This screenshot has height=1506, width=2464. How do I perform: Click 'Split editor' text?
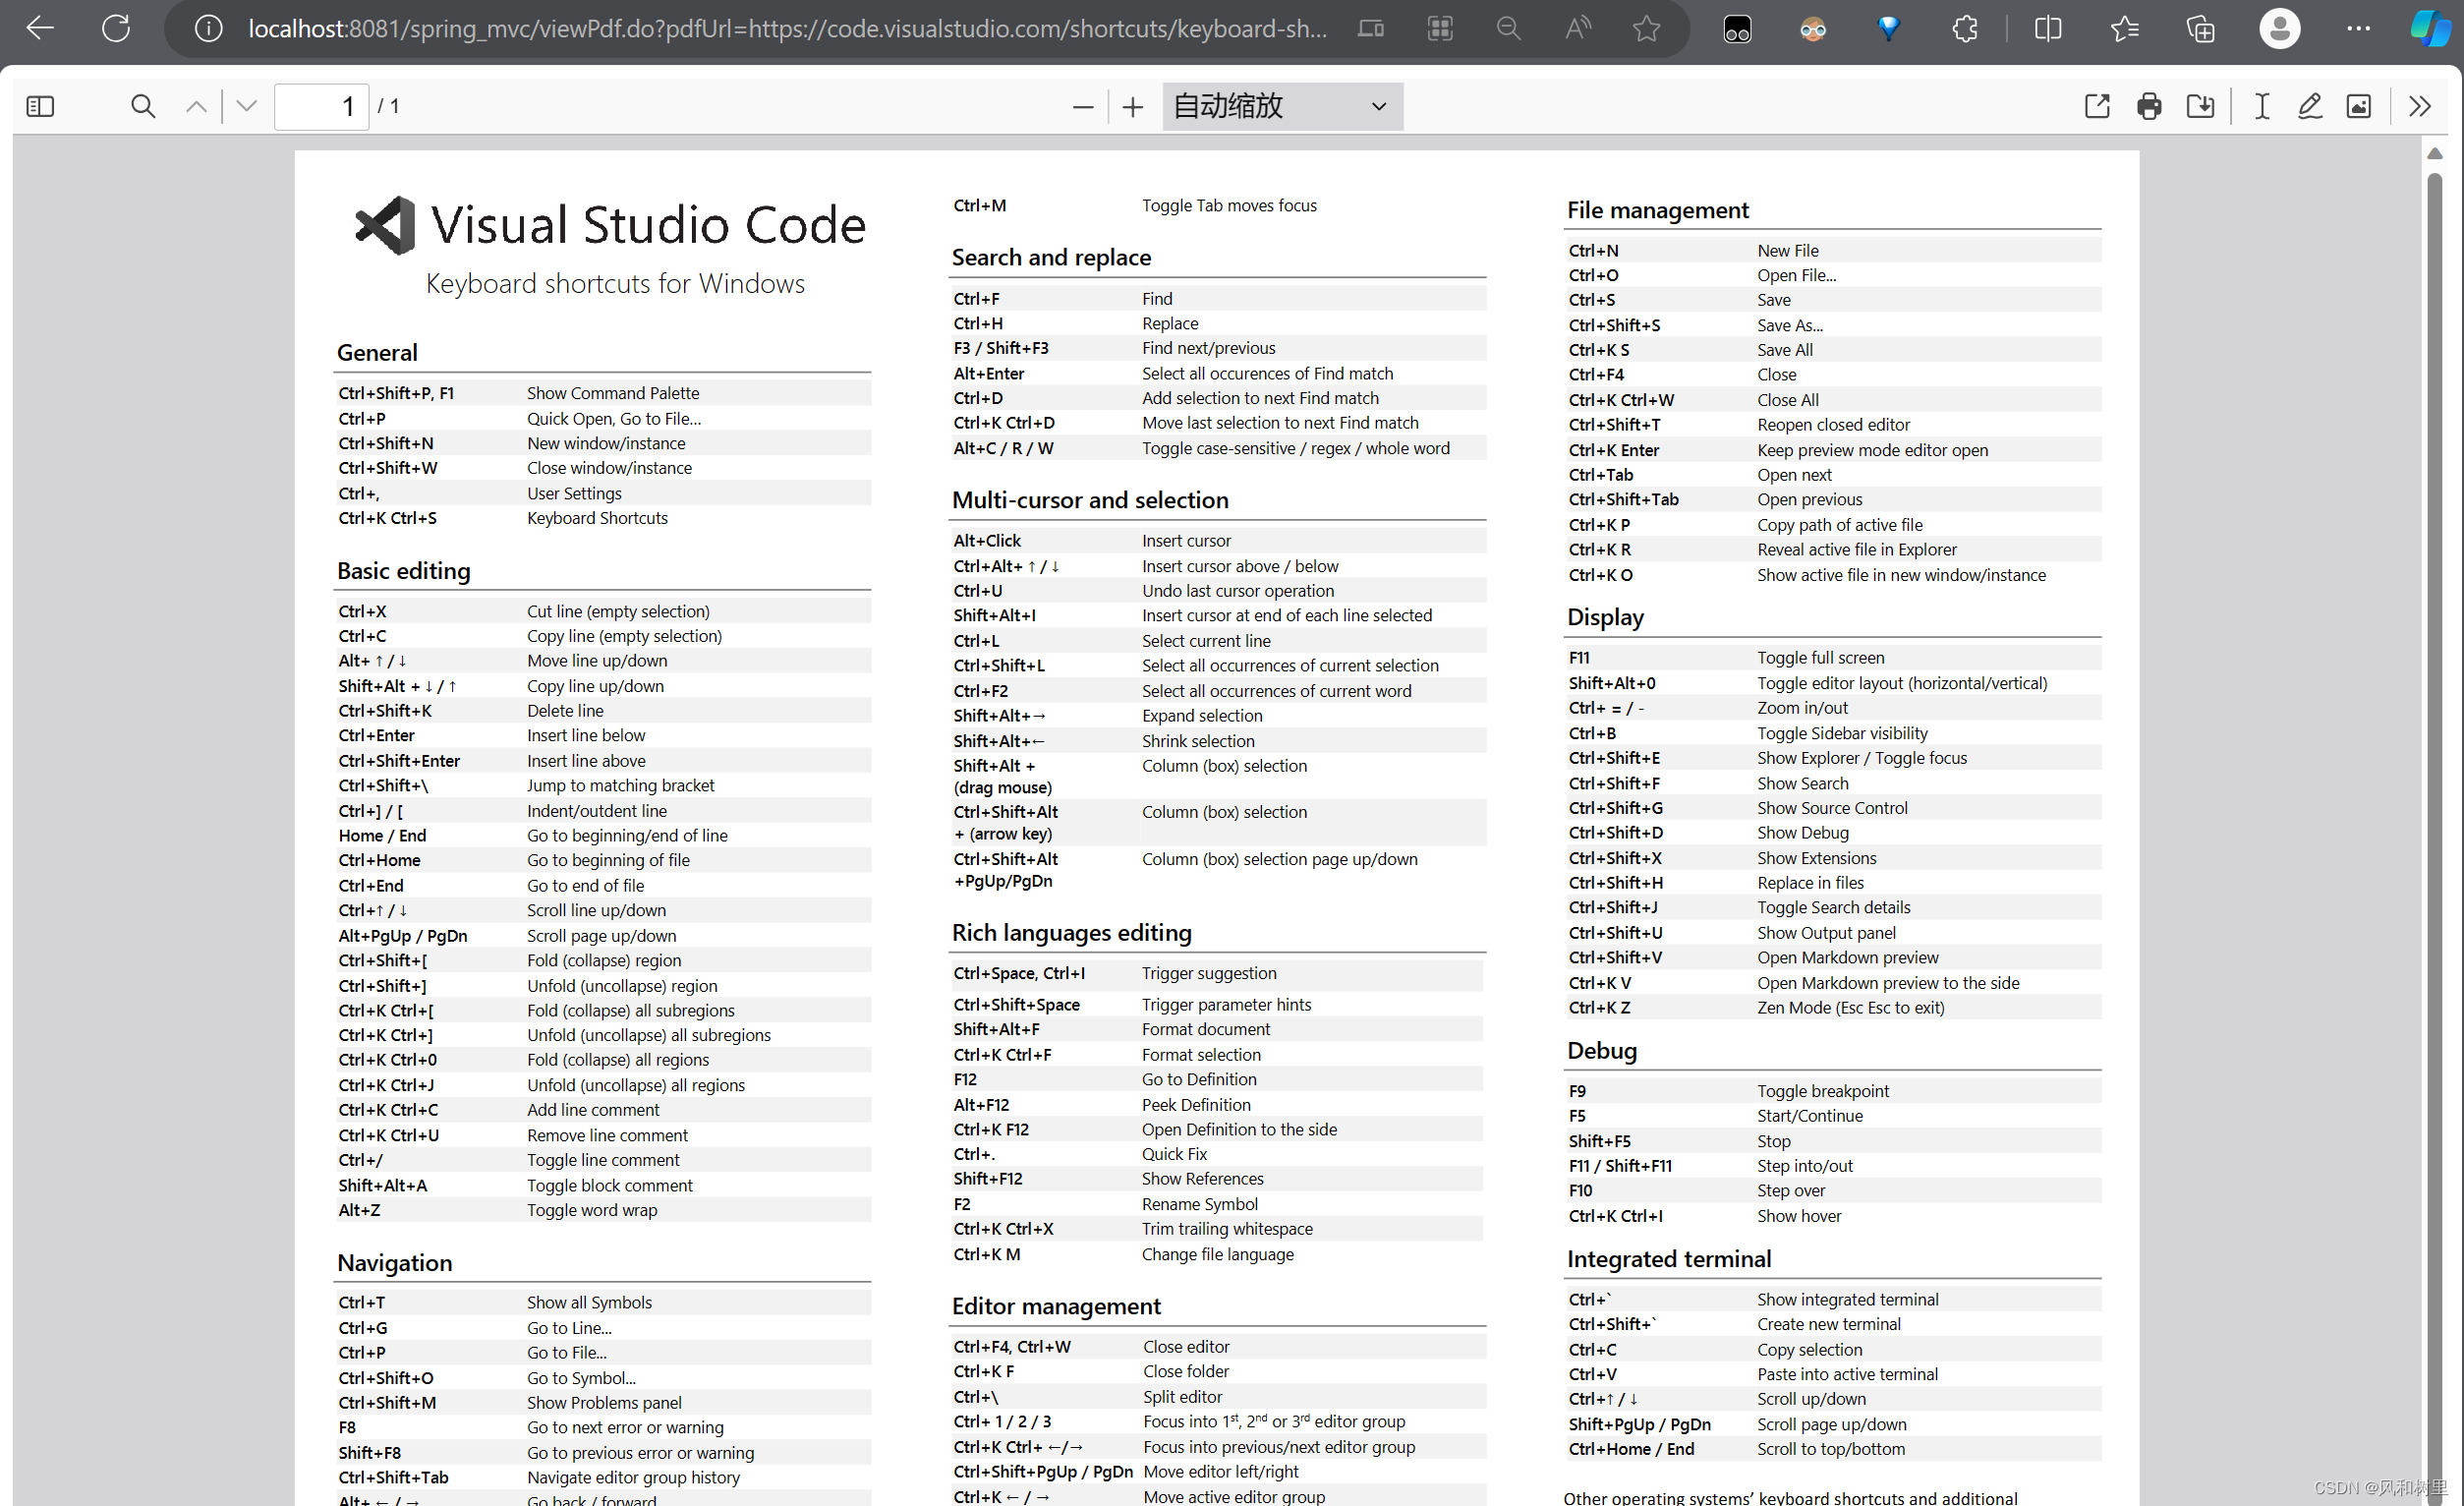pyautogui.click(x=1183, y=1397)
